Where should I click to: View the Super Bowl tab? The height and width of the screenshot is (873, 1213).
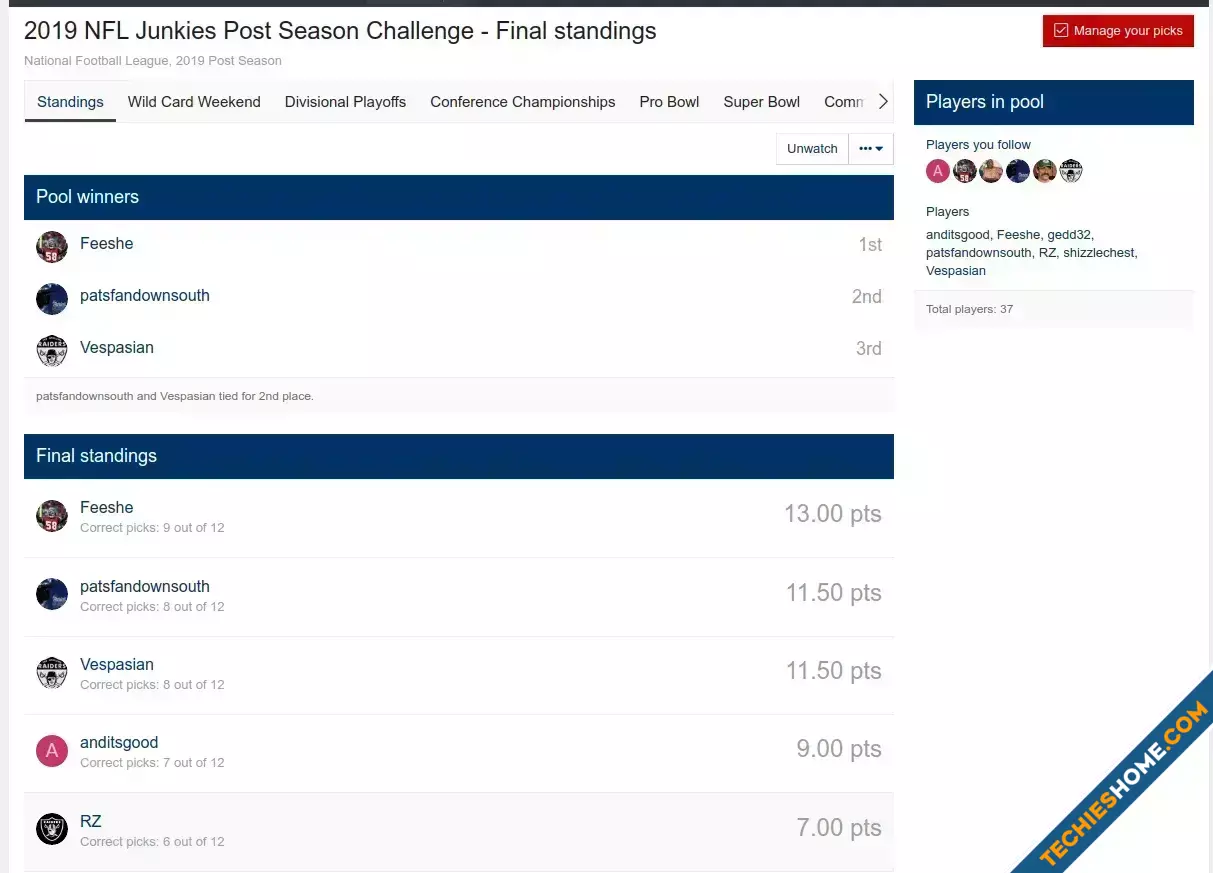[x=762, y=102]
